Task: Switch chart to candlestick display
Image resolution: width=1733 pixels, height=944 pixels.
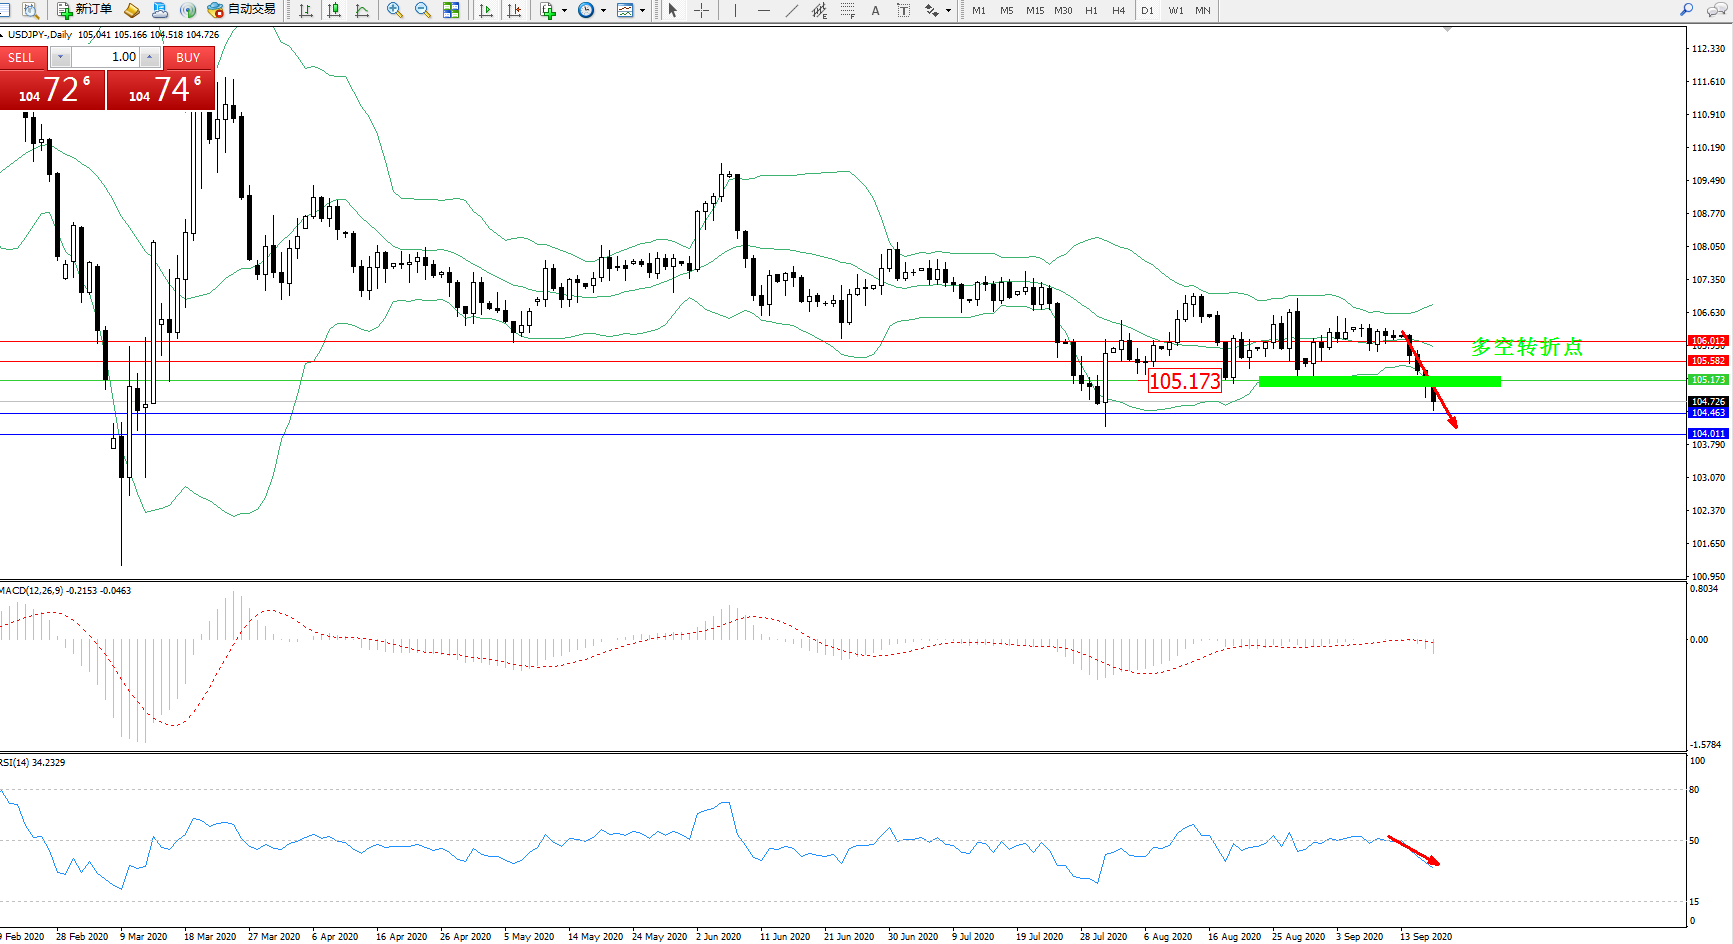Action: click(x=334, y=10)
